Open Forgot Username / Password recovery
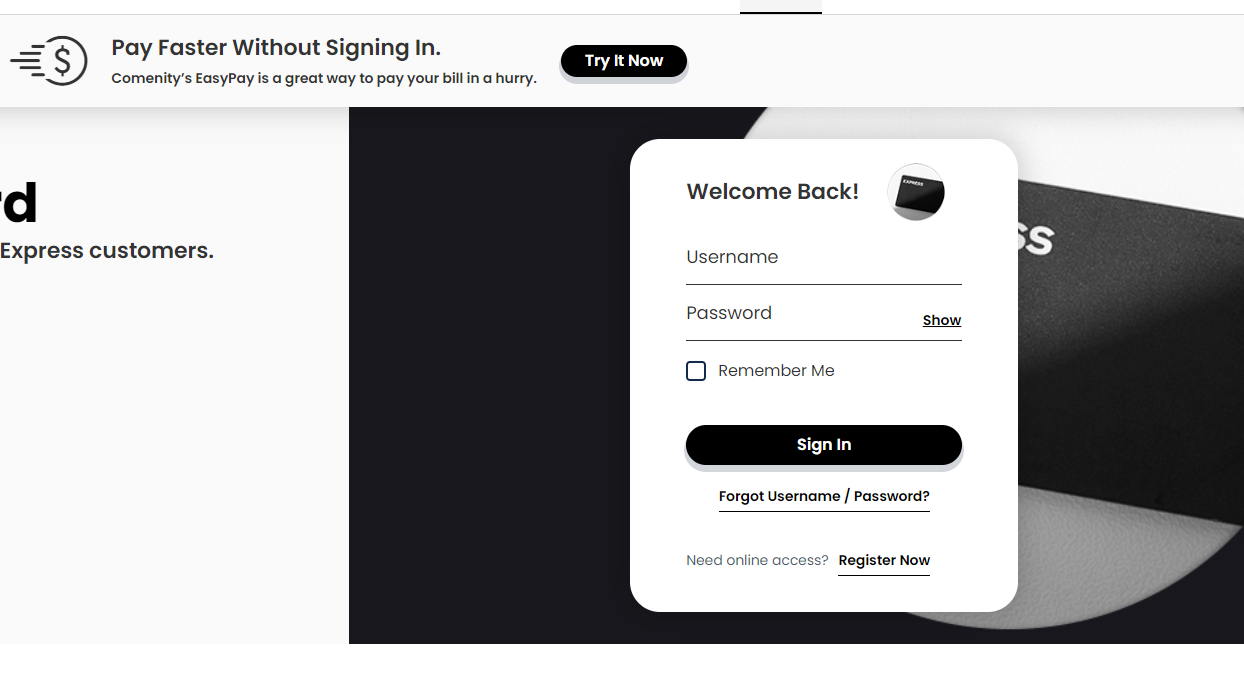1244x676 pixels. pyautogui.click(x=823, y=496)
